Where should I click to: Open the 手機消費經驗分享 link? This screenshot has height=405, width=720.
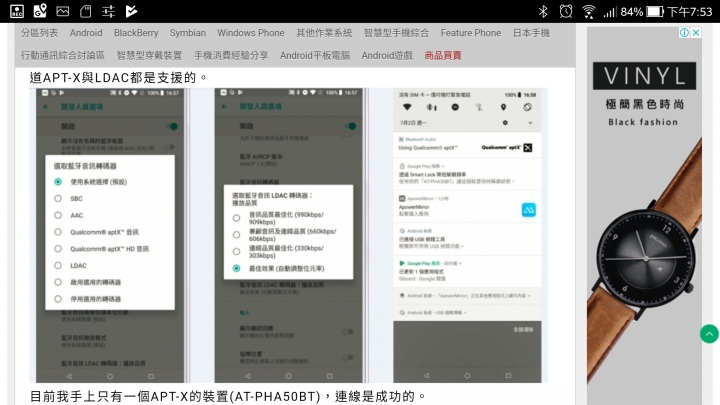coord(231,56)
